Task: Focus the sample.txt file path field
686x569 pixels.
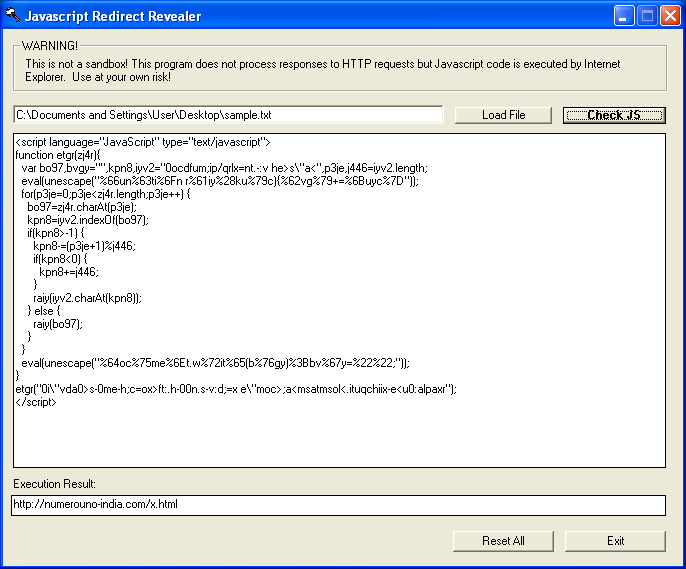Action: pos(228,115)
